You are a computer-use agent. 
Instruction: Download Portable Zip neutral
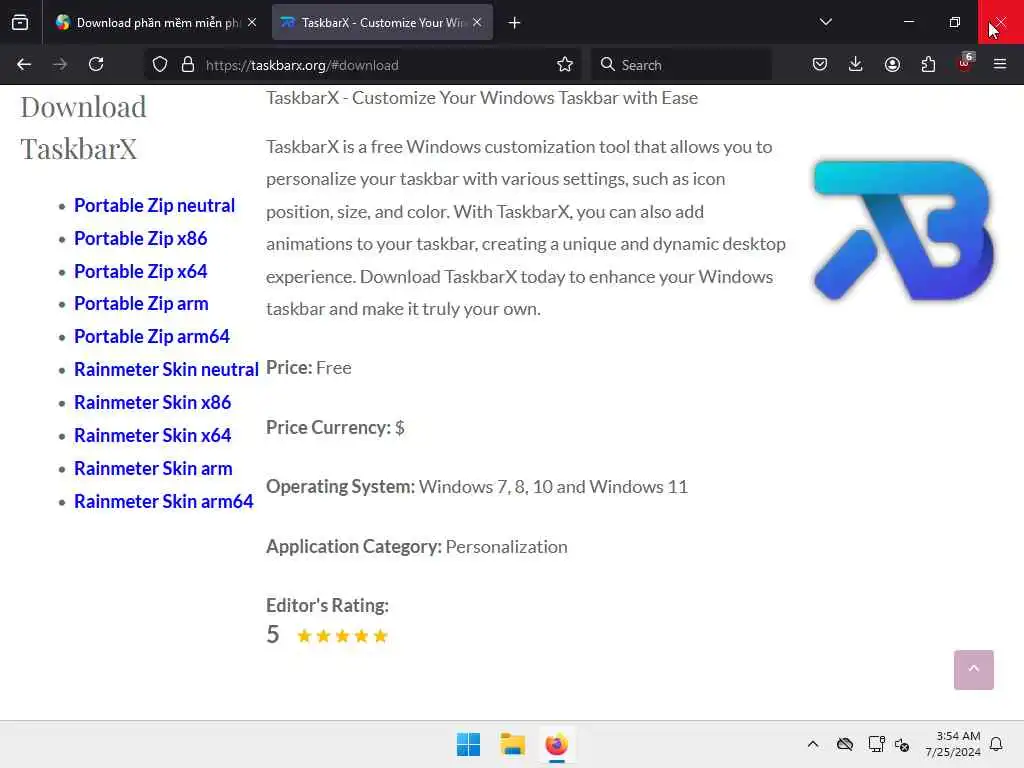[154, 205]
